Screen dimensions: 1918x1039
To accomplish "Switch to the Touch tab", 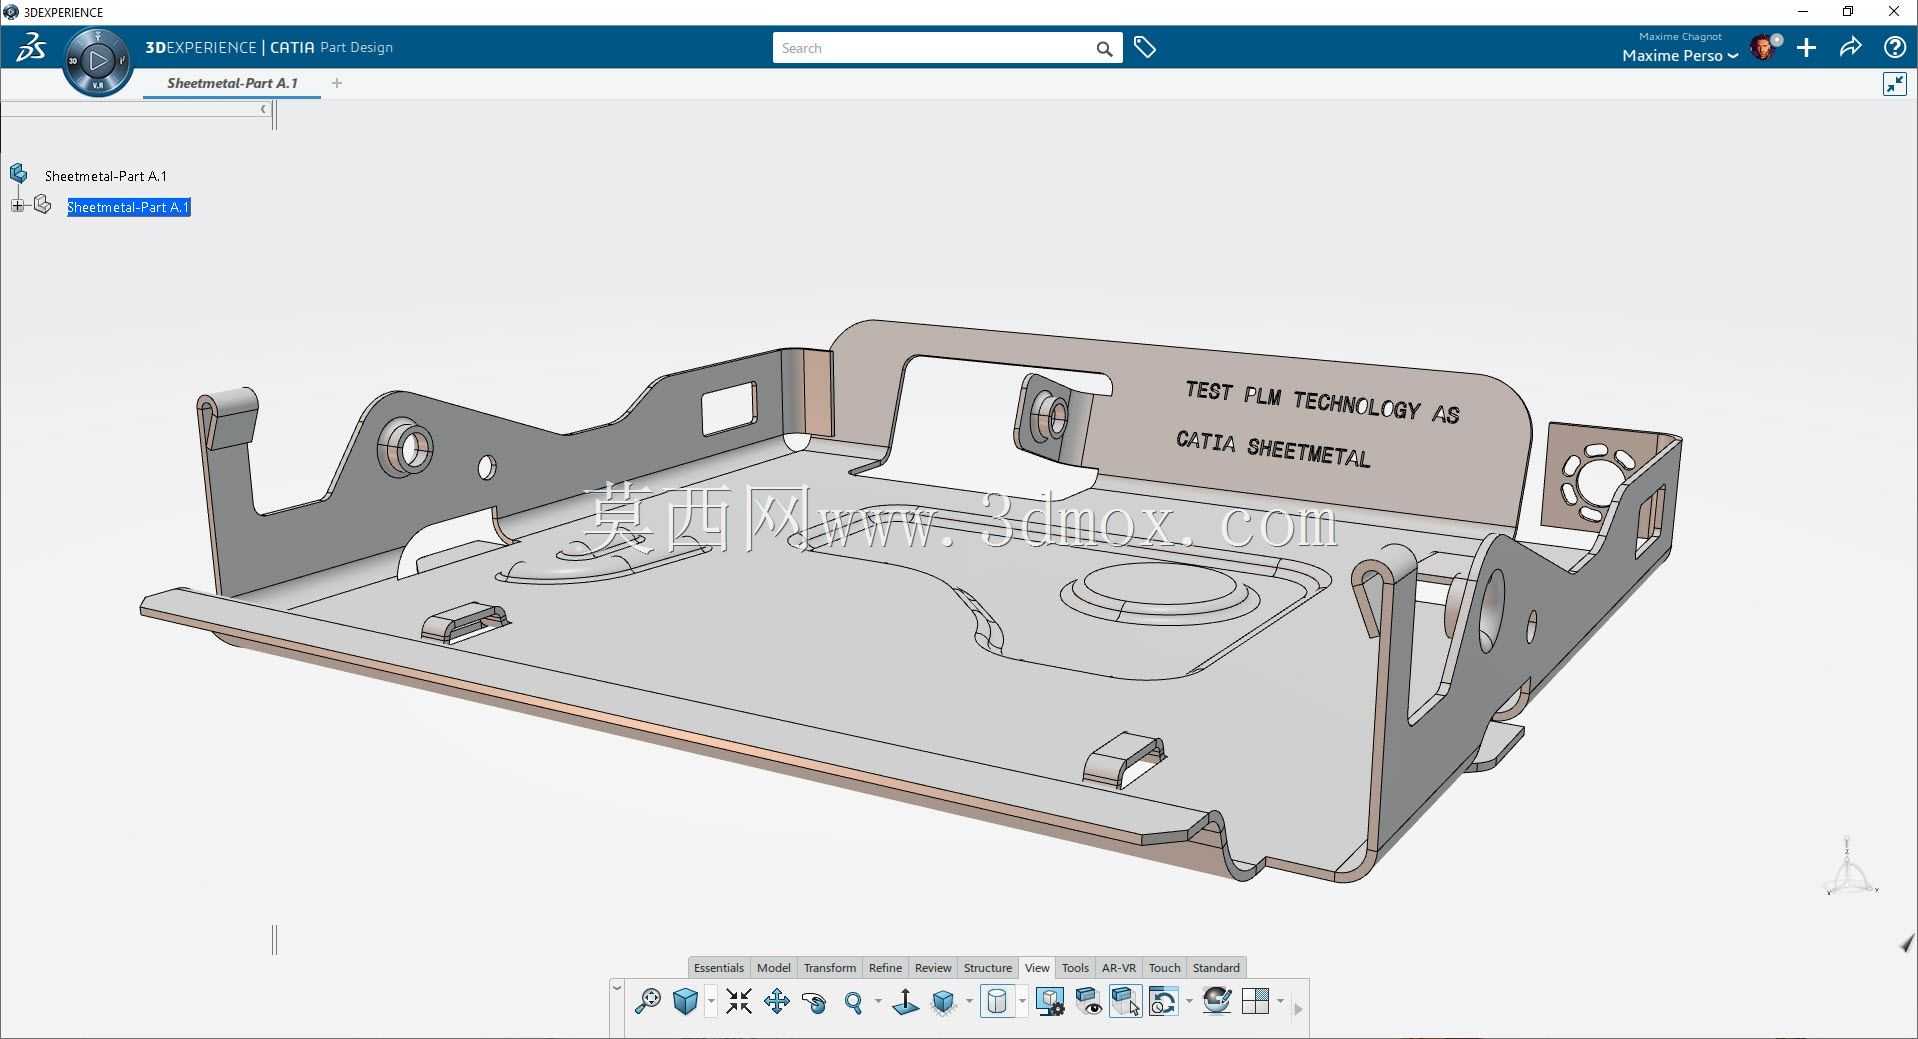I will [1165, 968].
